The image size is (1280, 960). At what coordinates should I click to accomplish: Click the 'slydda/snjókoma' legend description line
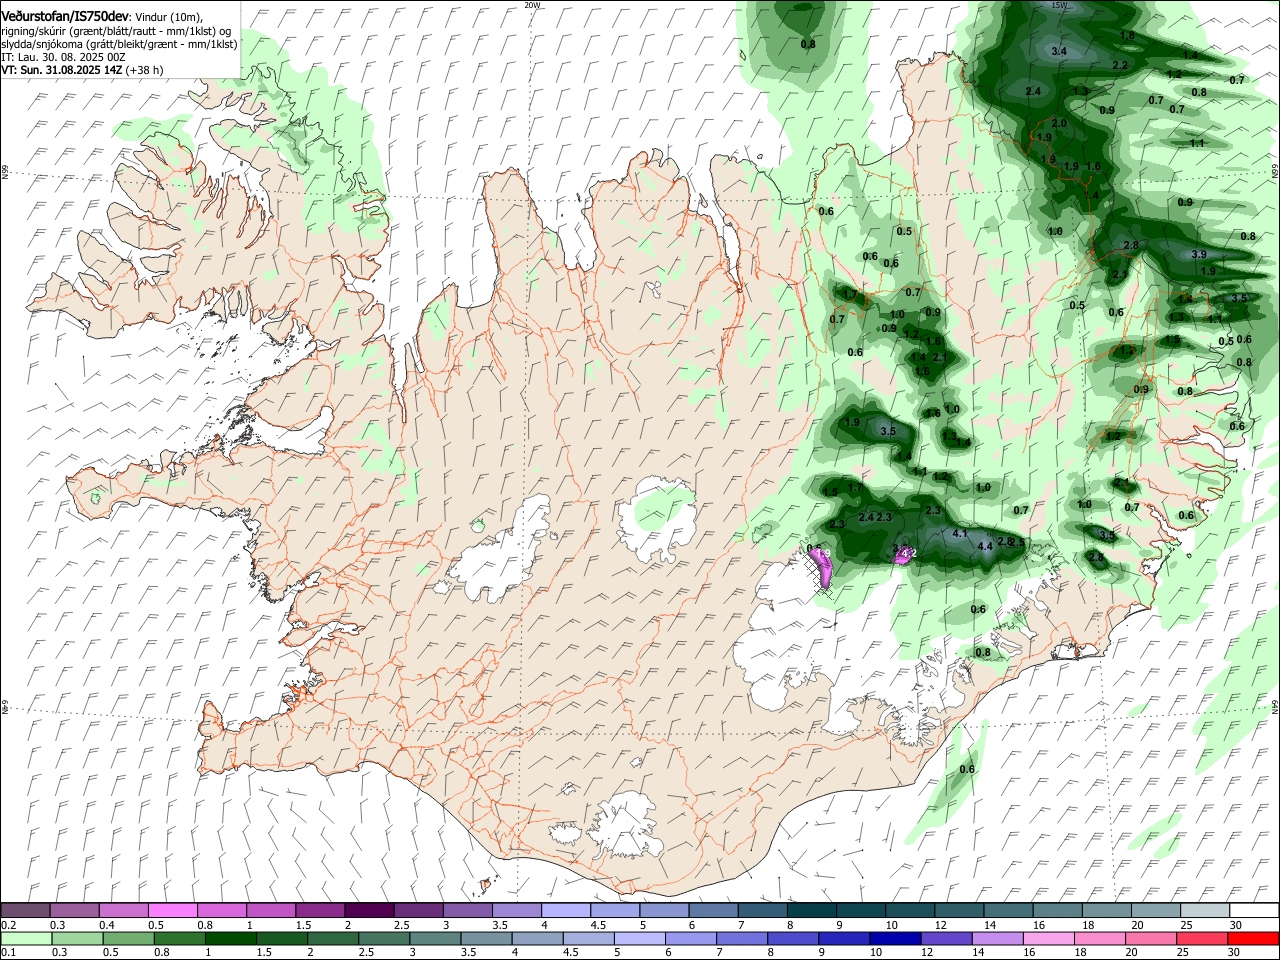coord(119,44)
